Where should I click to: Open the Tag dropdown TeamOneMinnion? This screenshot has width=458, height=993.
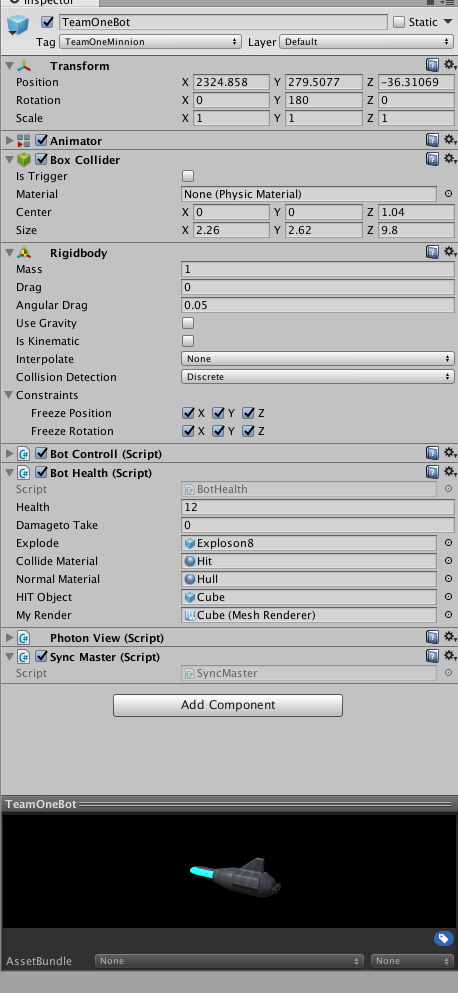(150, 42)
